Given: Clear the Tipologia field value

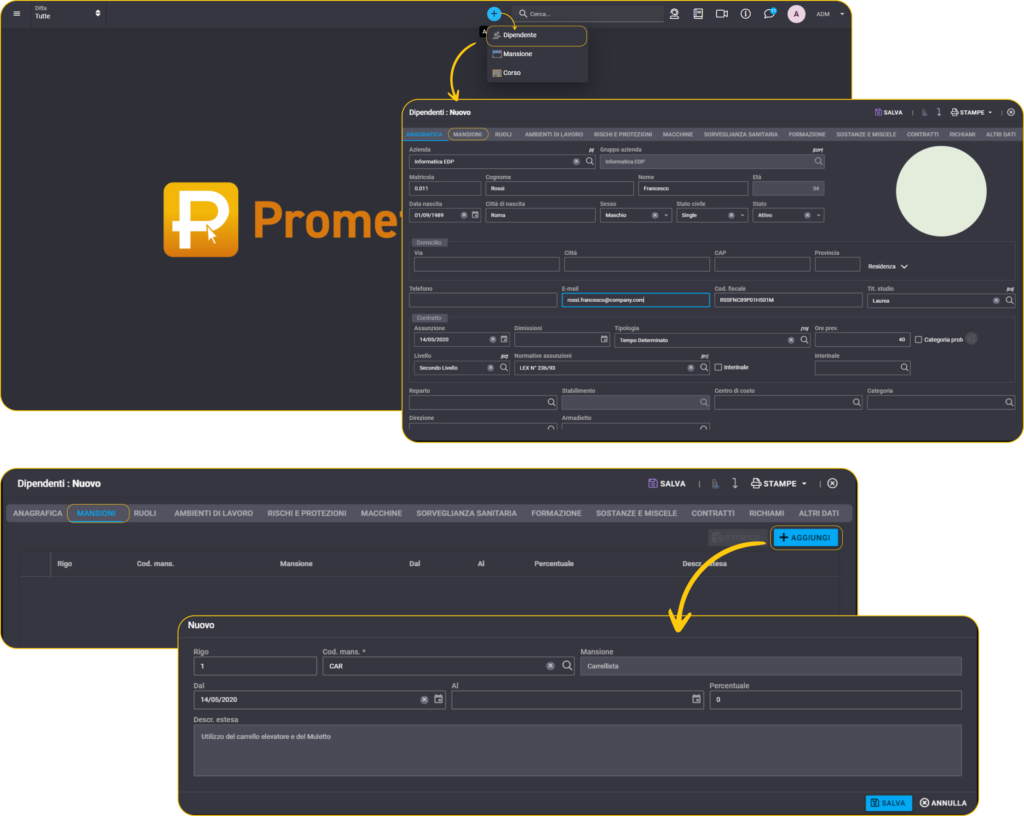Looking at the screenshot, I should [791, 340].
